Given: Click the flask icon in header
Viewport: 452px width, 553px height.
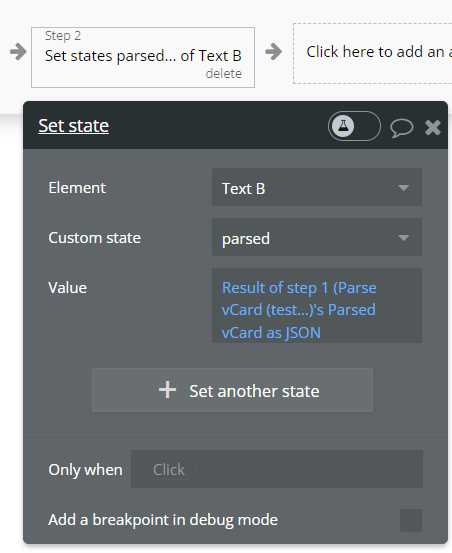Looking at the screenshot, I should click(343, 126).
